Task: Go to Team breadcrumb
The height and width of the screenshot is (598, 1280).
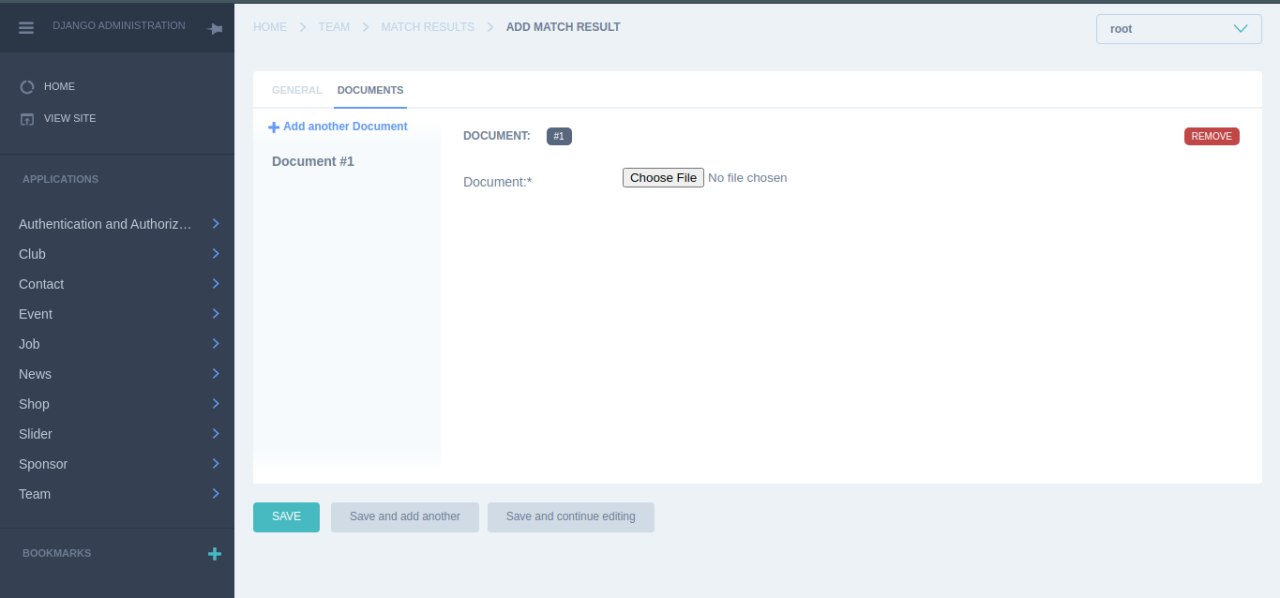Action: pos(334,27)
